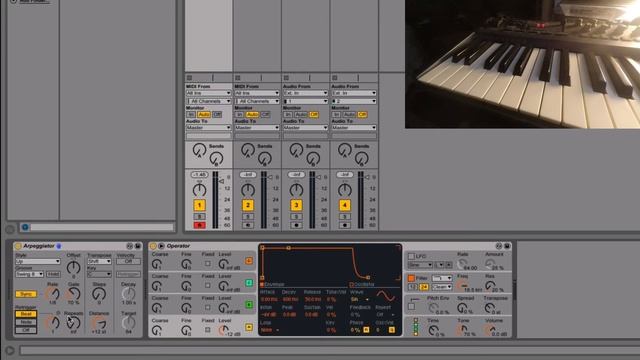Toggle the Operator device activator
This screenshot has height=360, width=640.
(x=153, y=246)
